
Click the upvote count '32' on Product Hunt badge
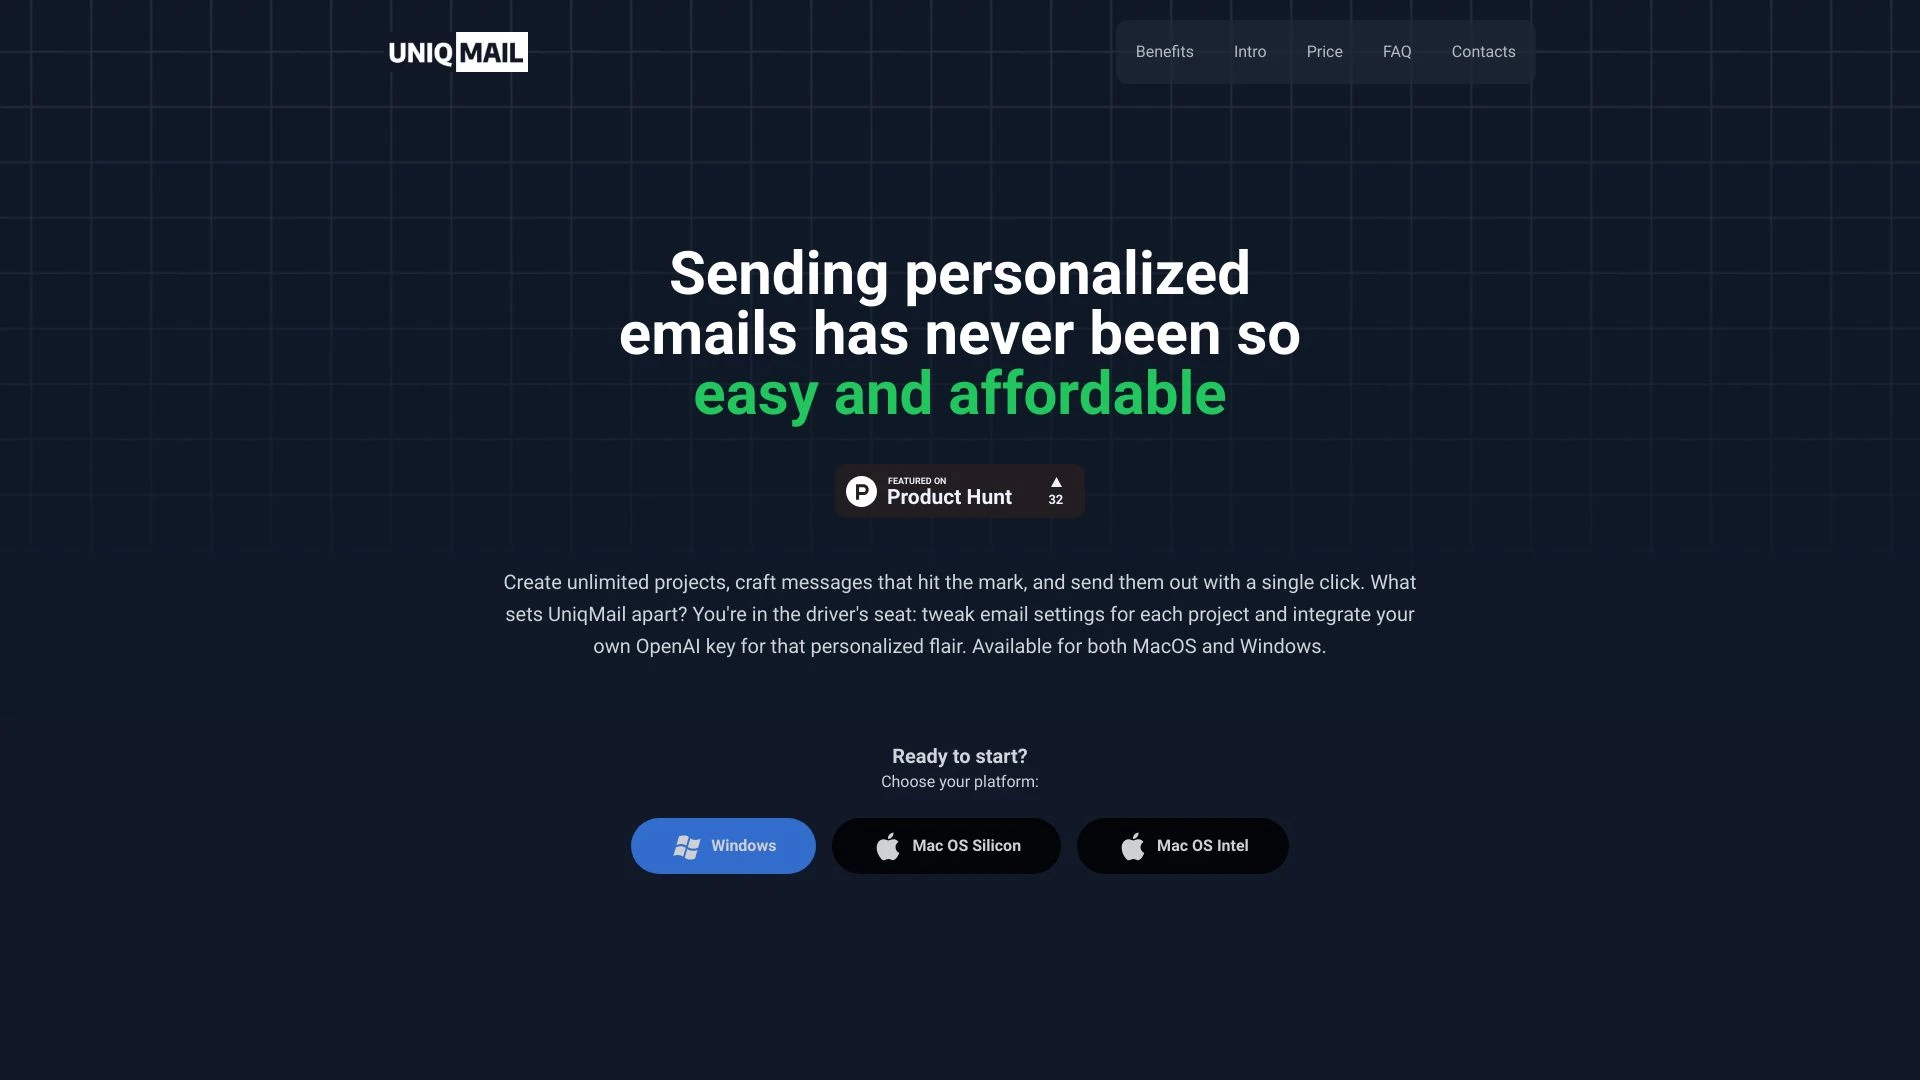click(x=1055, y=500)
